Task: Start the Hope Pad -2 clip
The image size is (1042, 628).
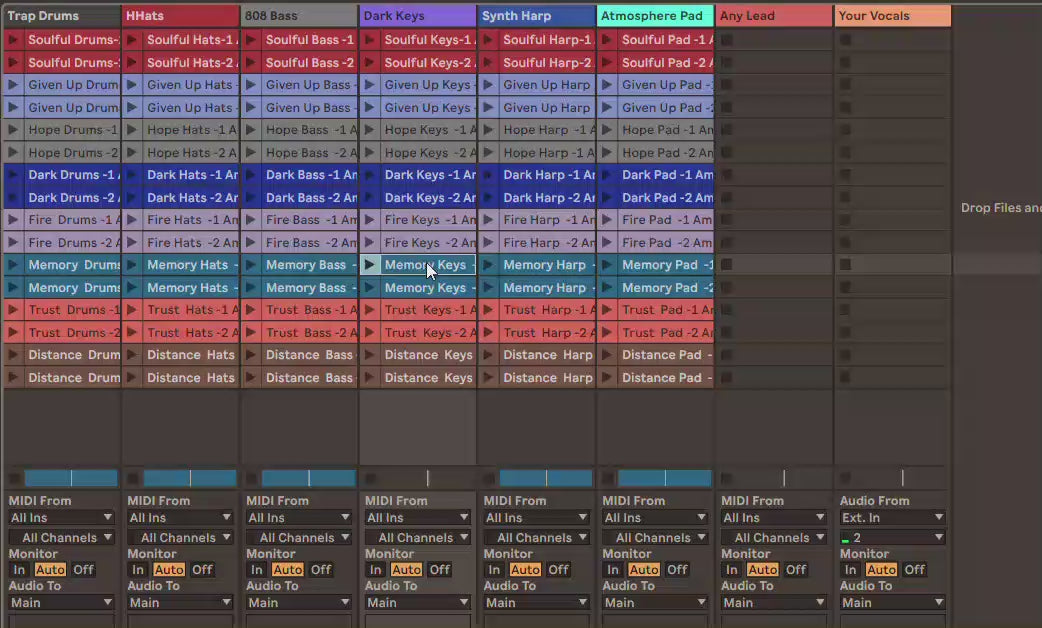Action: 607,153
